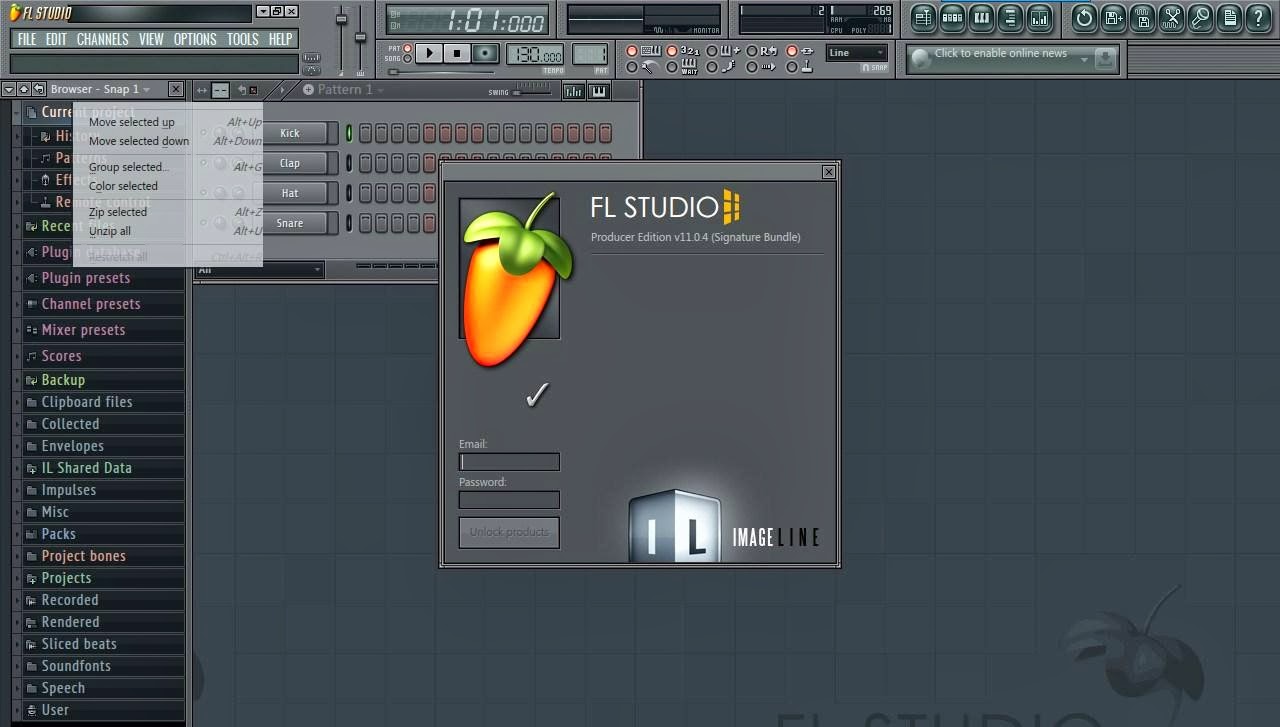Viewport: 1280px width, 727px height.
Task: Close the FL Studio about dialog
Action: point(828,172)
